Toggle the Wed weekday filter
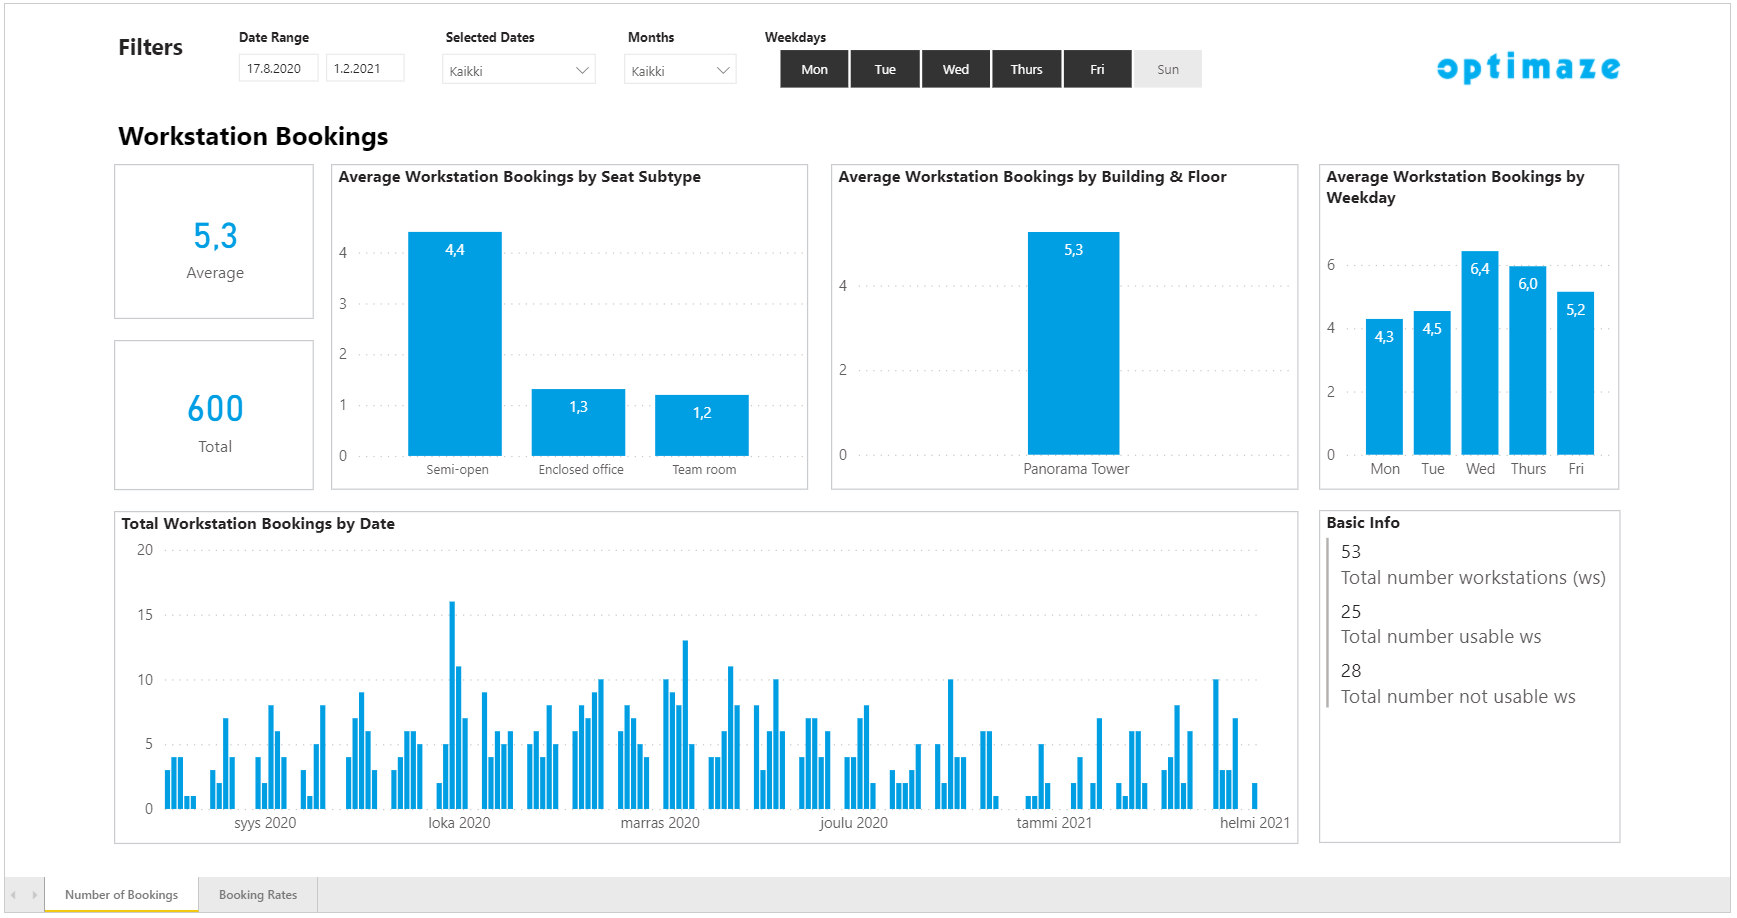Viewport: 1737px width, 918px height. (x=955, y=70)
